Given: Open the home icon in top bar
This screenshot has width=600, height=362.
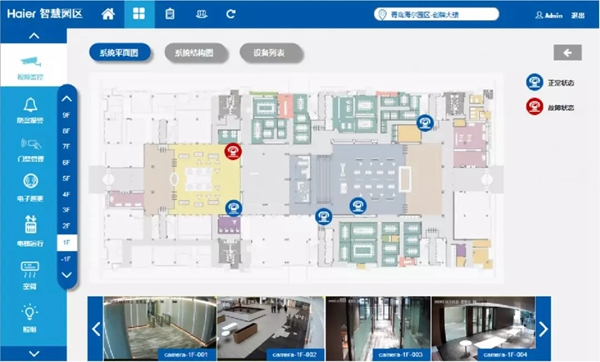Looking at the screenshot, I should 108,14.
